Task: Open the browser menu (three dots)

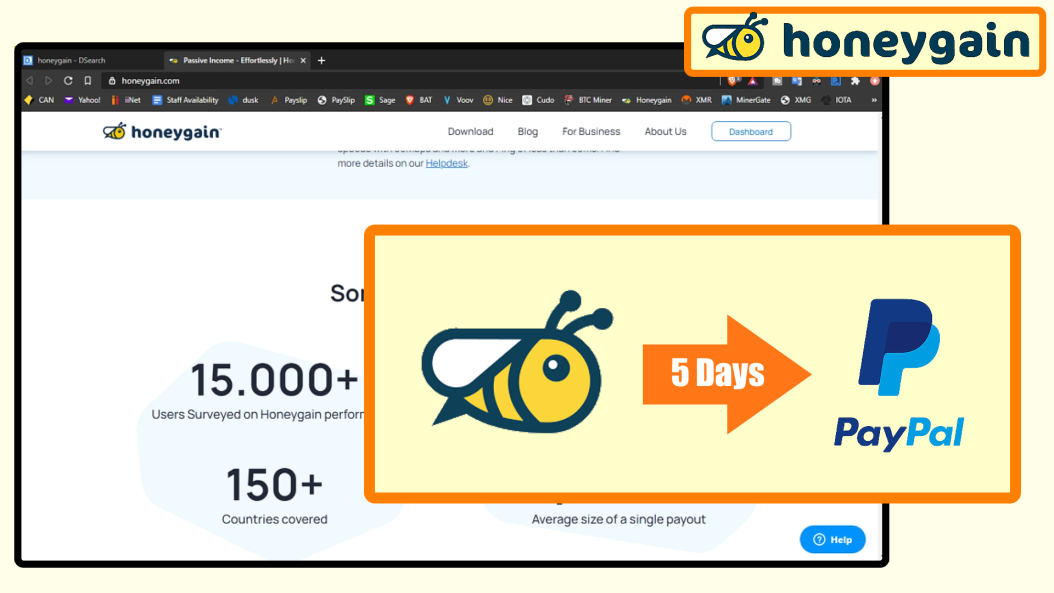Action: [x=884, y=81]
